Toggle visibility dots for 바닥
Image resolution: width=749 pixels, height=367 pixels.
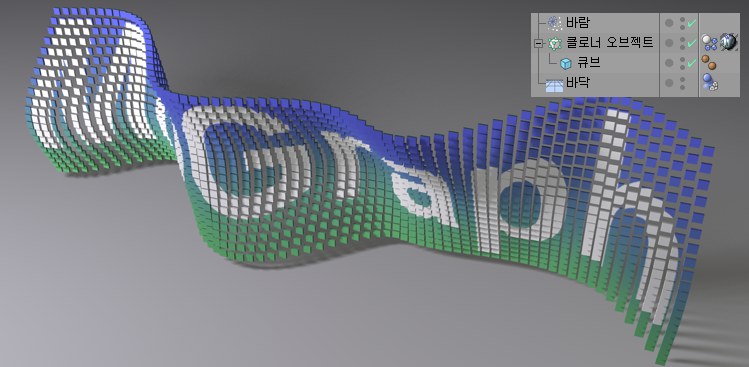[683, 83]
